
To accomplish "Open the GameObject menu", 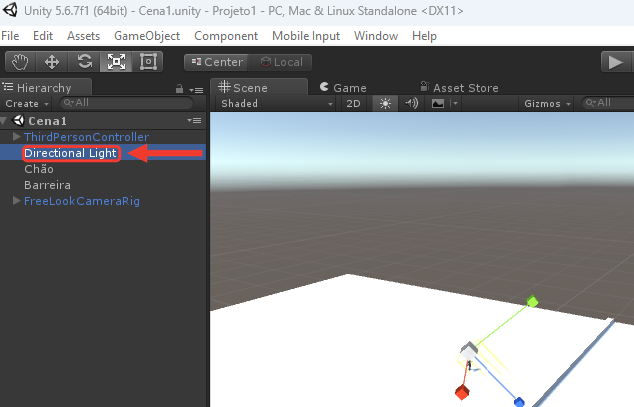I will [x=147, y=36].
